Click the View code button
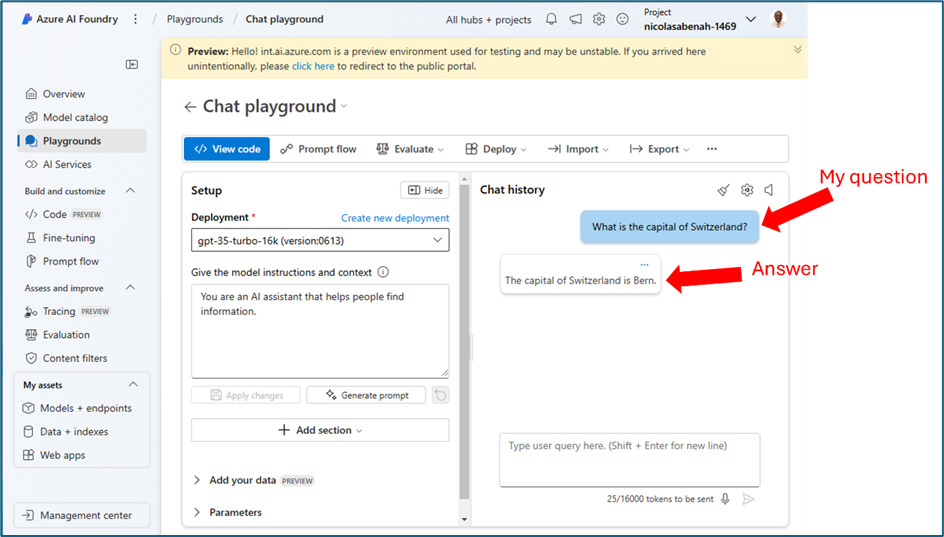This screenshot has height=537, width=944. click(227, 149)
